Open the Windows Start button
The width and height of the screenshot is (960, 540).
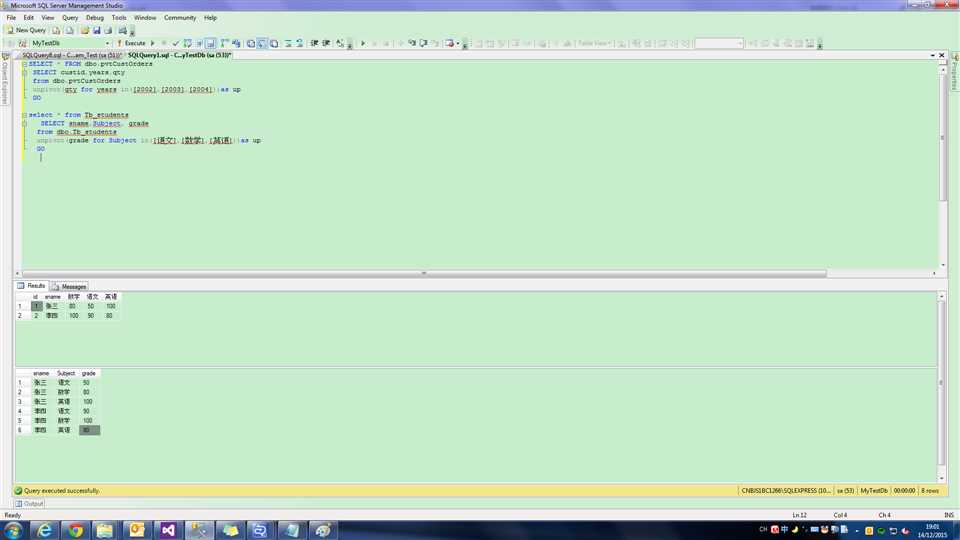point(13,530)
